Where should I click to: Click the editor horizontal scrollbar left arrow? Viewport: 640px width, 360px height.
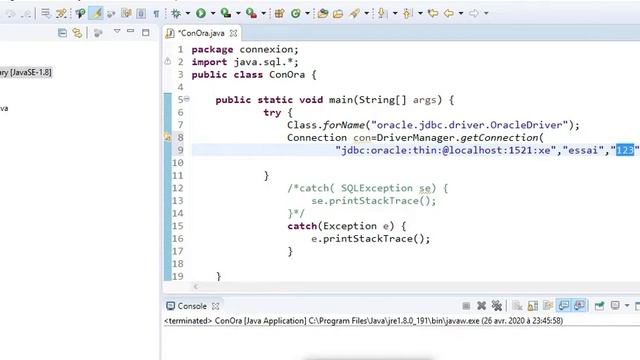196,287
